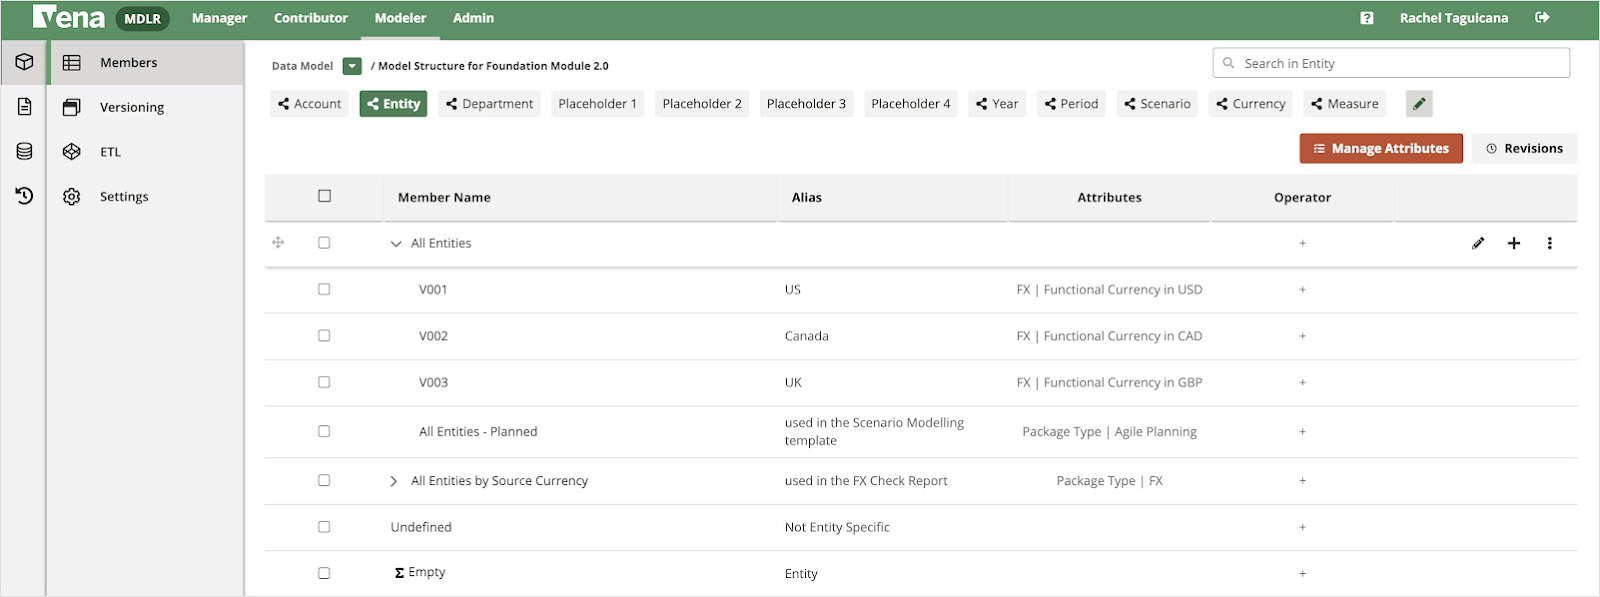Click the cube icon in left rail

click(x=24, y=62)
